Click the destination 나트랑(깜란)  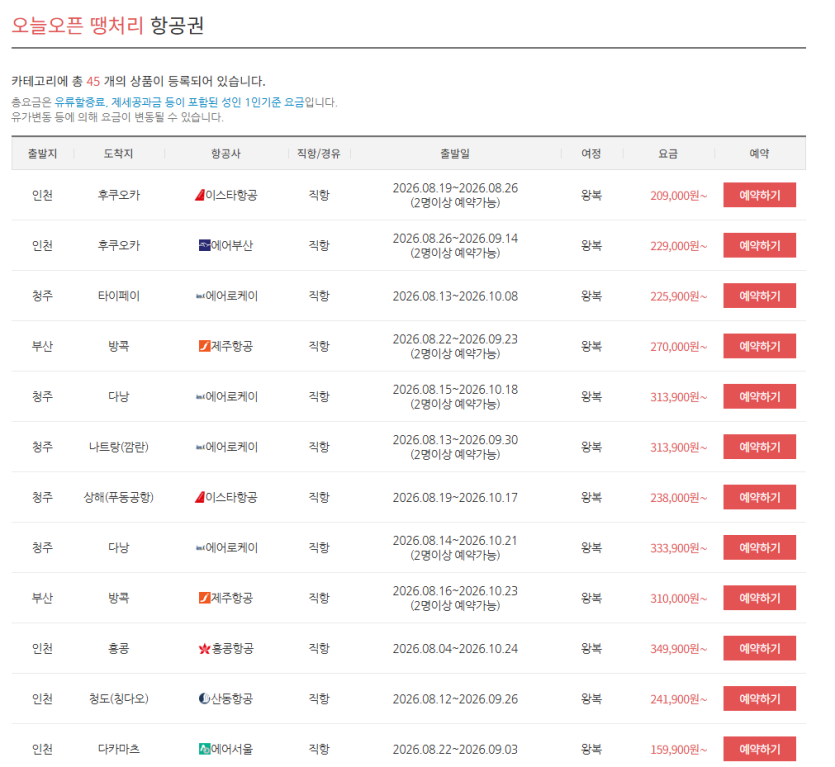pyautogui.click(x=118, y=447)
